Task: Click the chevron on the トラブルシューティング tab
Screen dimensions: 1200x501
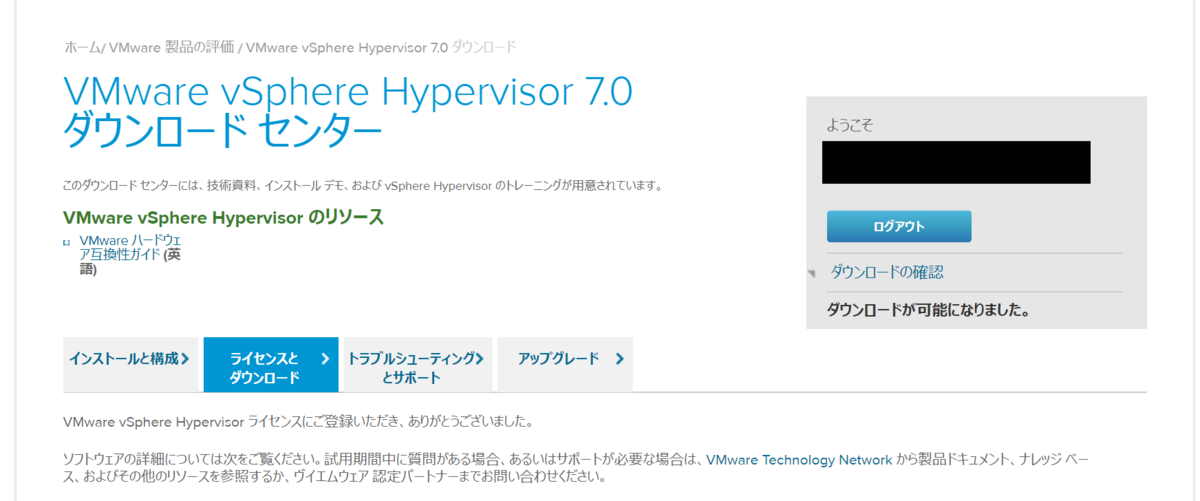Action: [479, 358]
